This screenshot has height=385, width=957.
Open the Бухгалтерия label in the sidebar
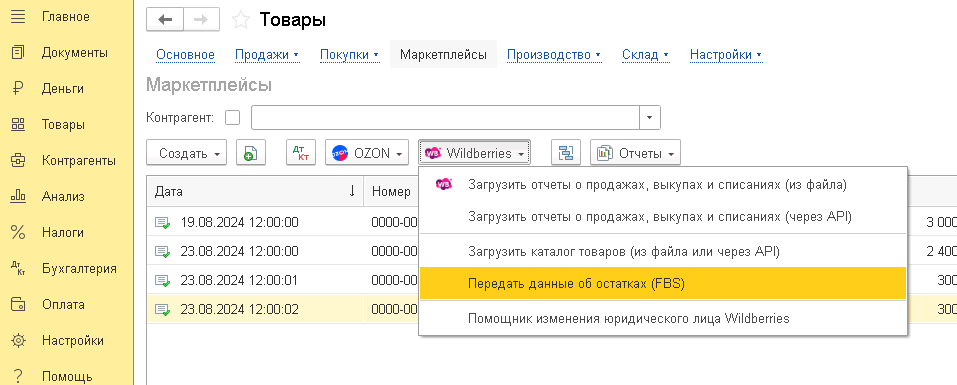pos(79,268)
